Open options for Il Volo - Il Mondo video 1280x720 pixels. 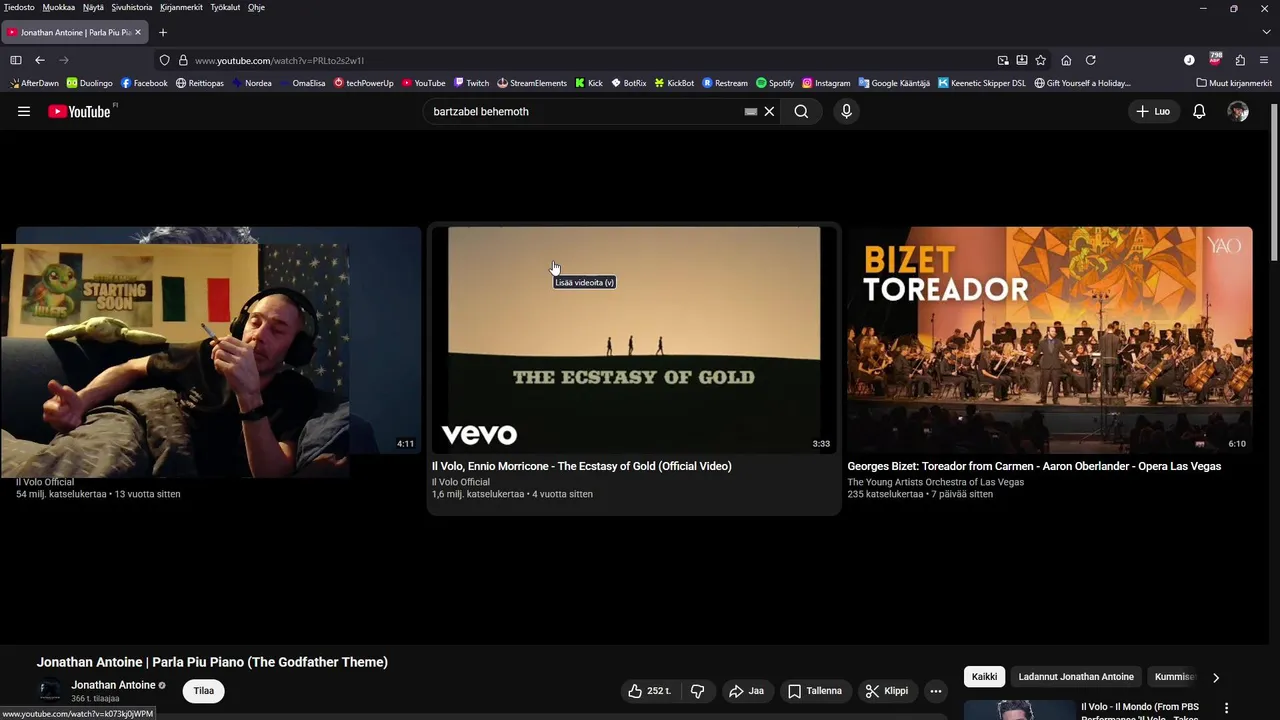tap(1227, 708)
